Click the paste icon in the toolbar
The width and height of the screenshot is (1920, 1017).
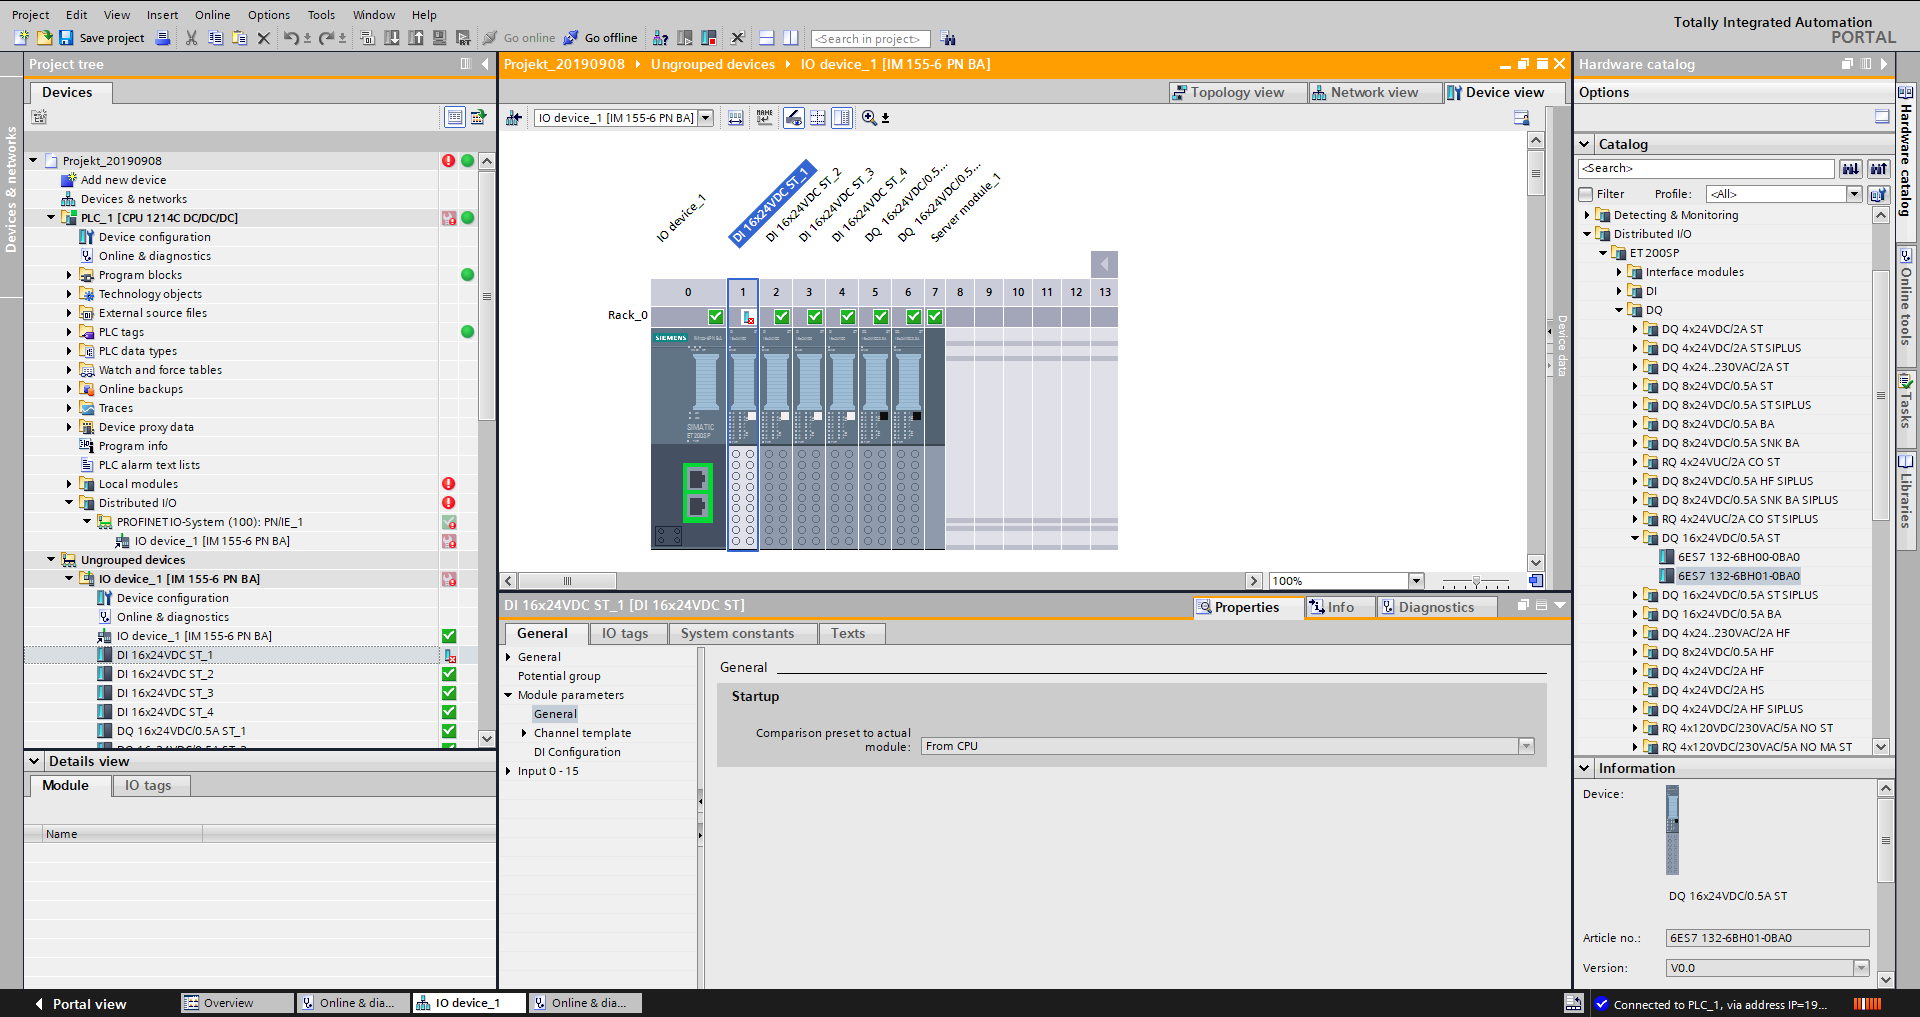pyautogui.click(x=239, y=38)
